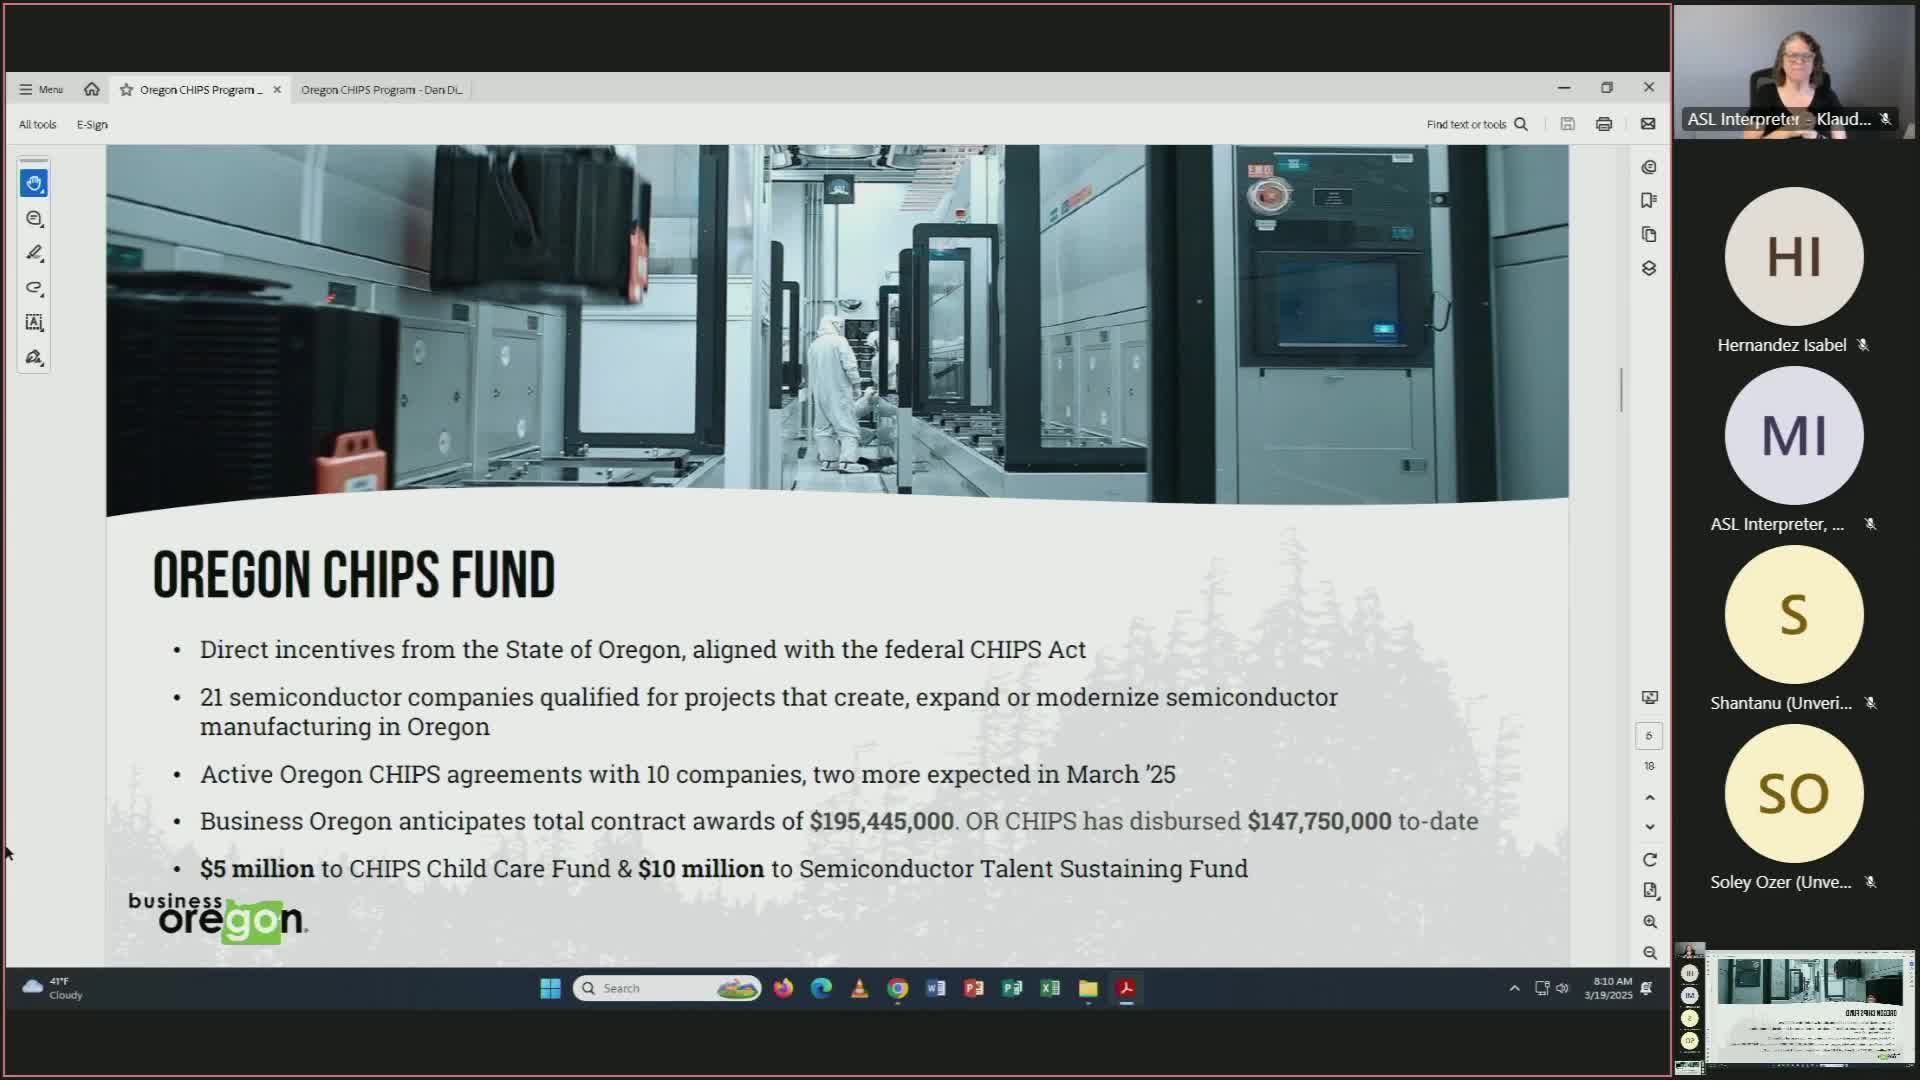Open the Windows Start menu
Viewport: 1920px width, 1080px height.
(x=550, y=988)
